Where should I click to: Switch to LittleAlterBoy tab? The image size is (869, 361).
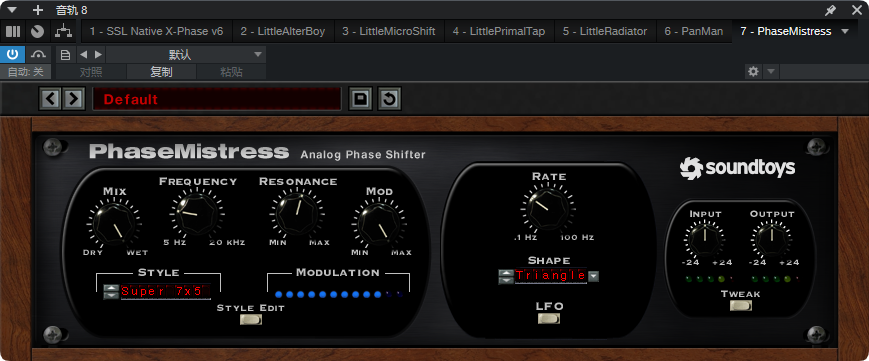coord(283,32)
